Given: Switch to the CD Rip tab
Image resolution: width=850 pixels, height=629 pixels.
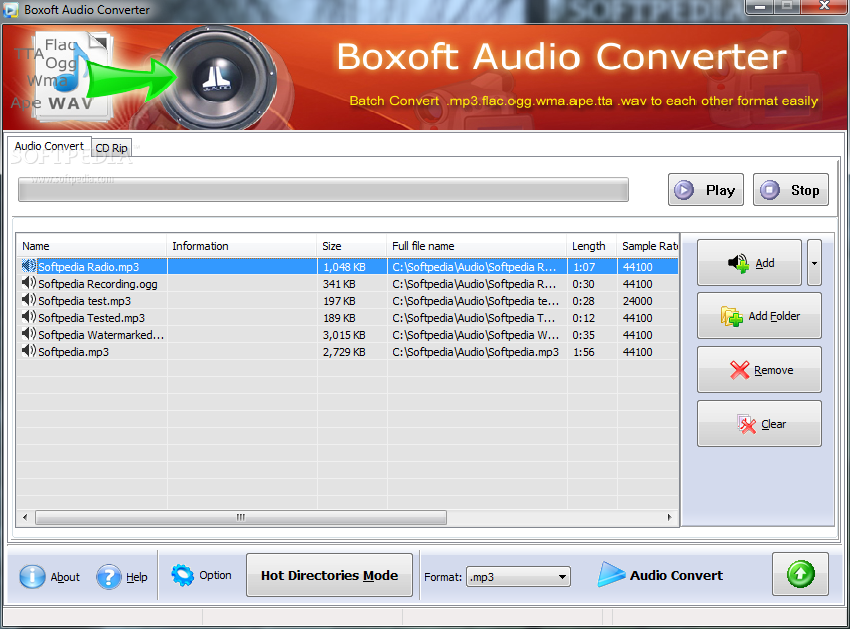Looking at the screenshot, I should coord(112,148).
